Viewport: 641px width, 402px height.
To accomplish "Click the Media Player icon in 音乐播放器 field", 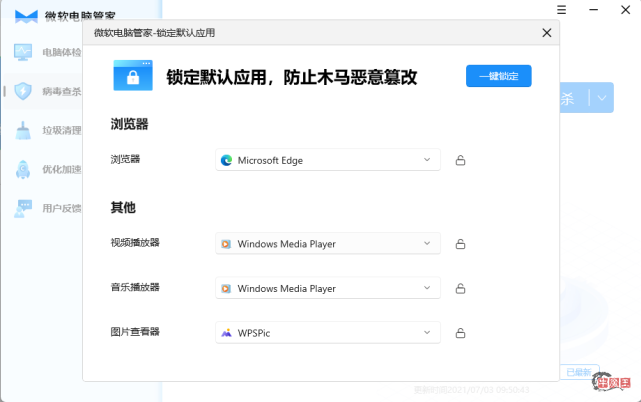I will tap(226, 289).
